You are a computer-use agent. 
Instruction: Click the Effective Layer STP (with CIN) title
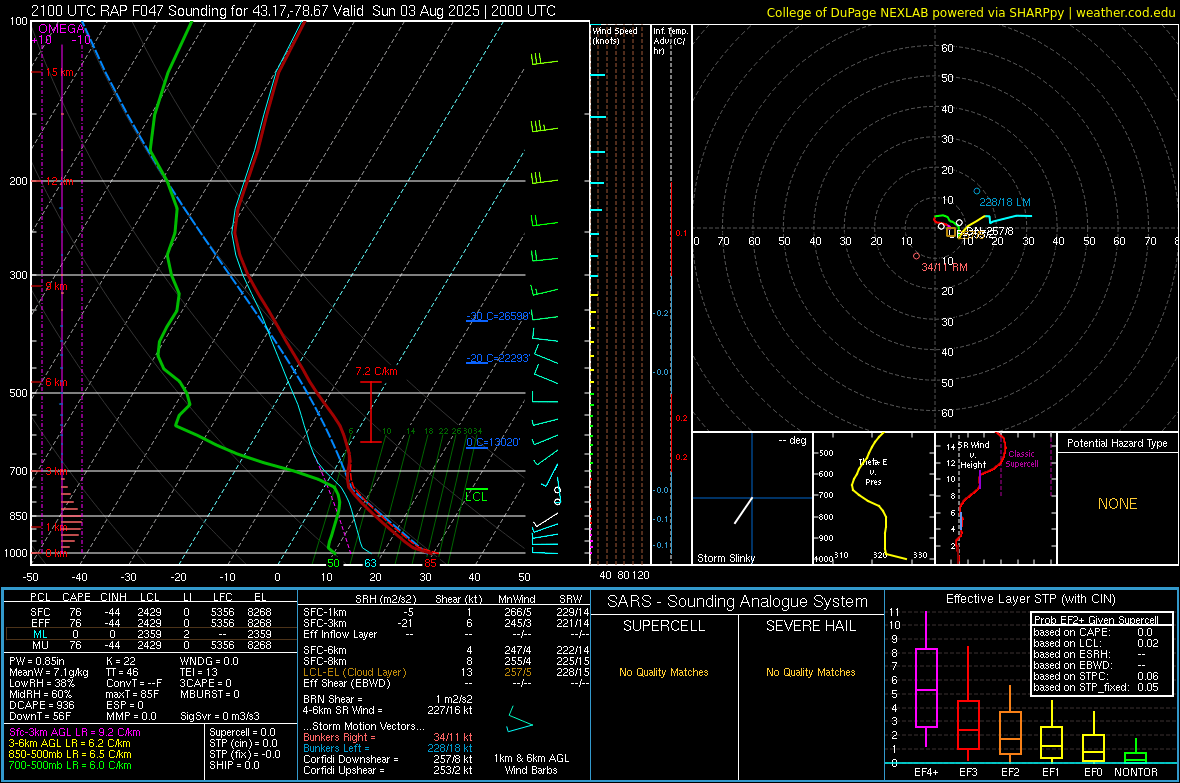1031,599
